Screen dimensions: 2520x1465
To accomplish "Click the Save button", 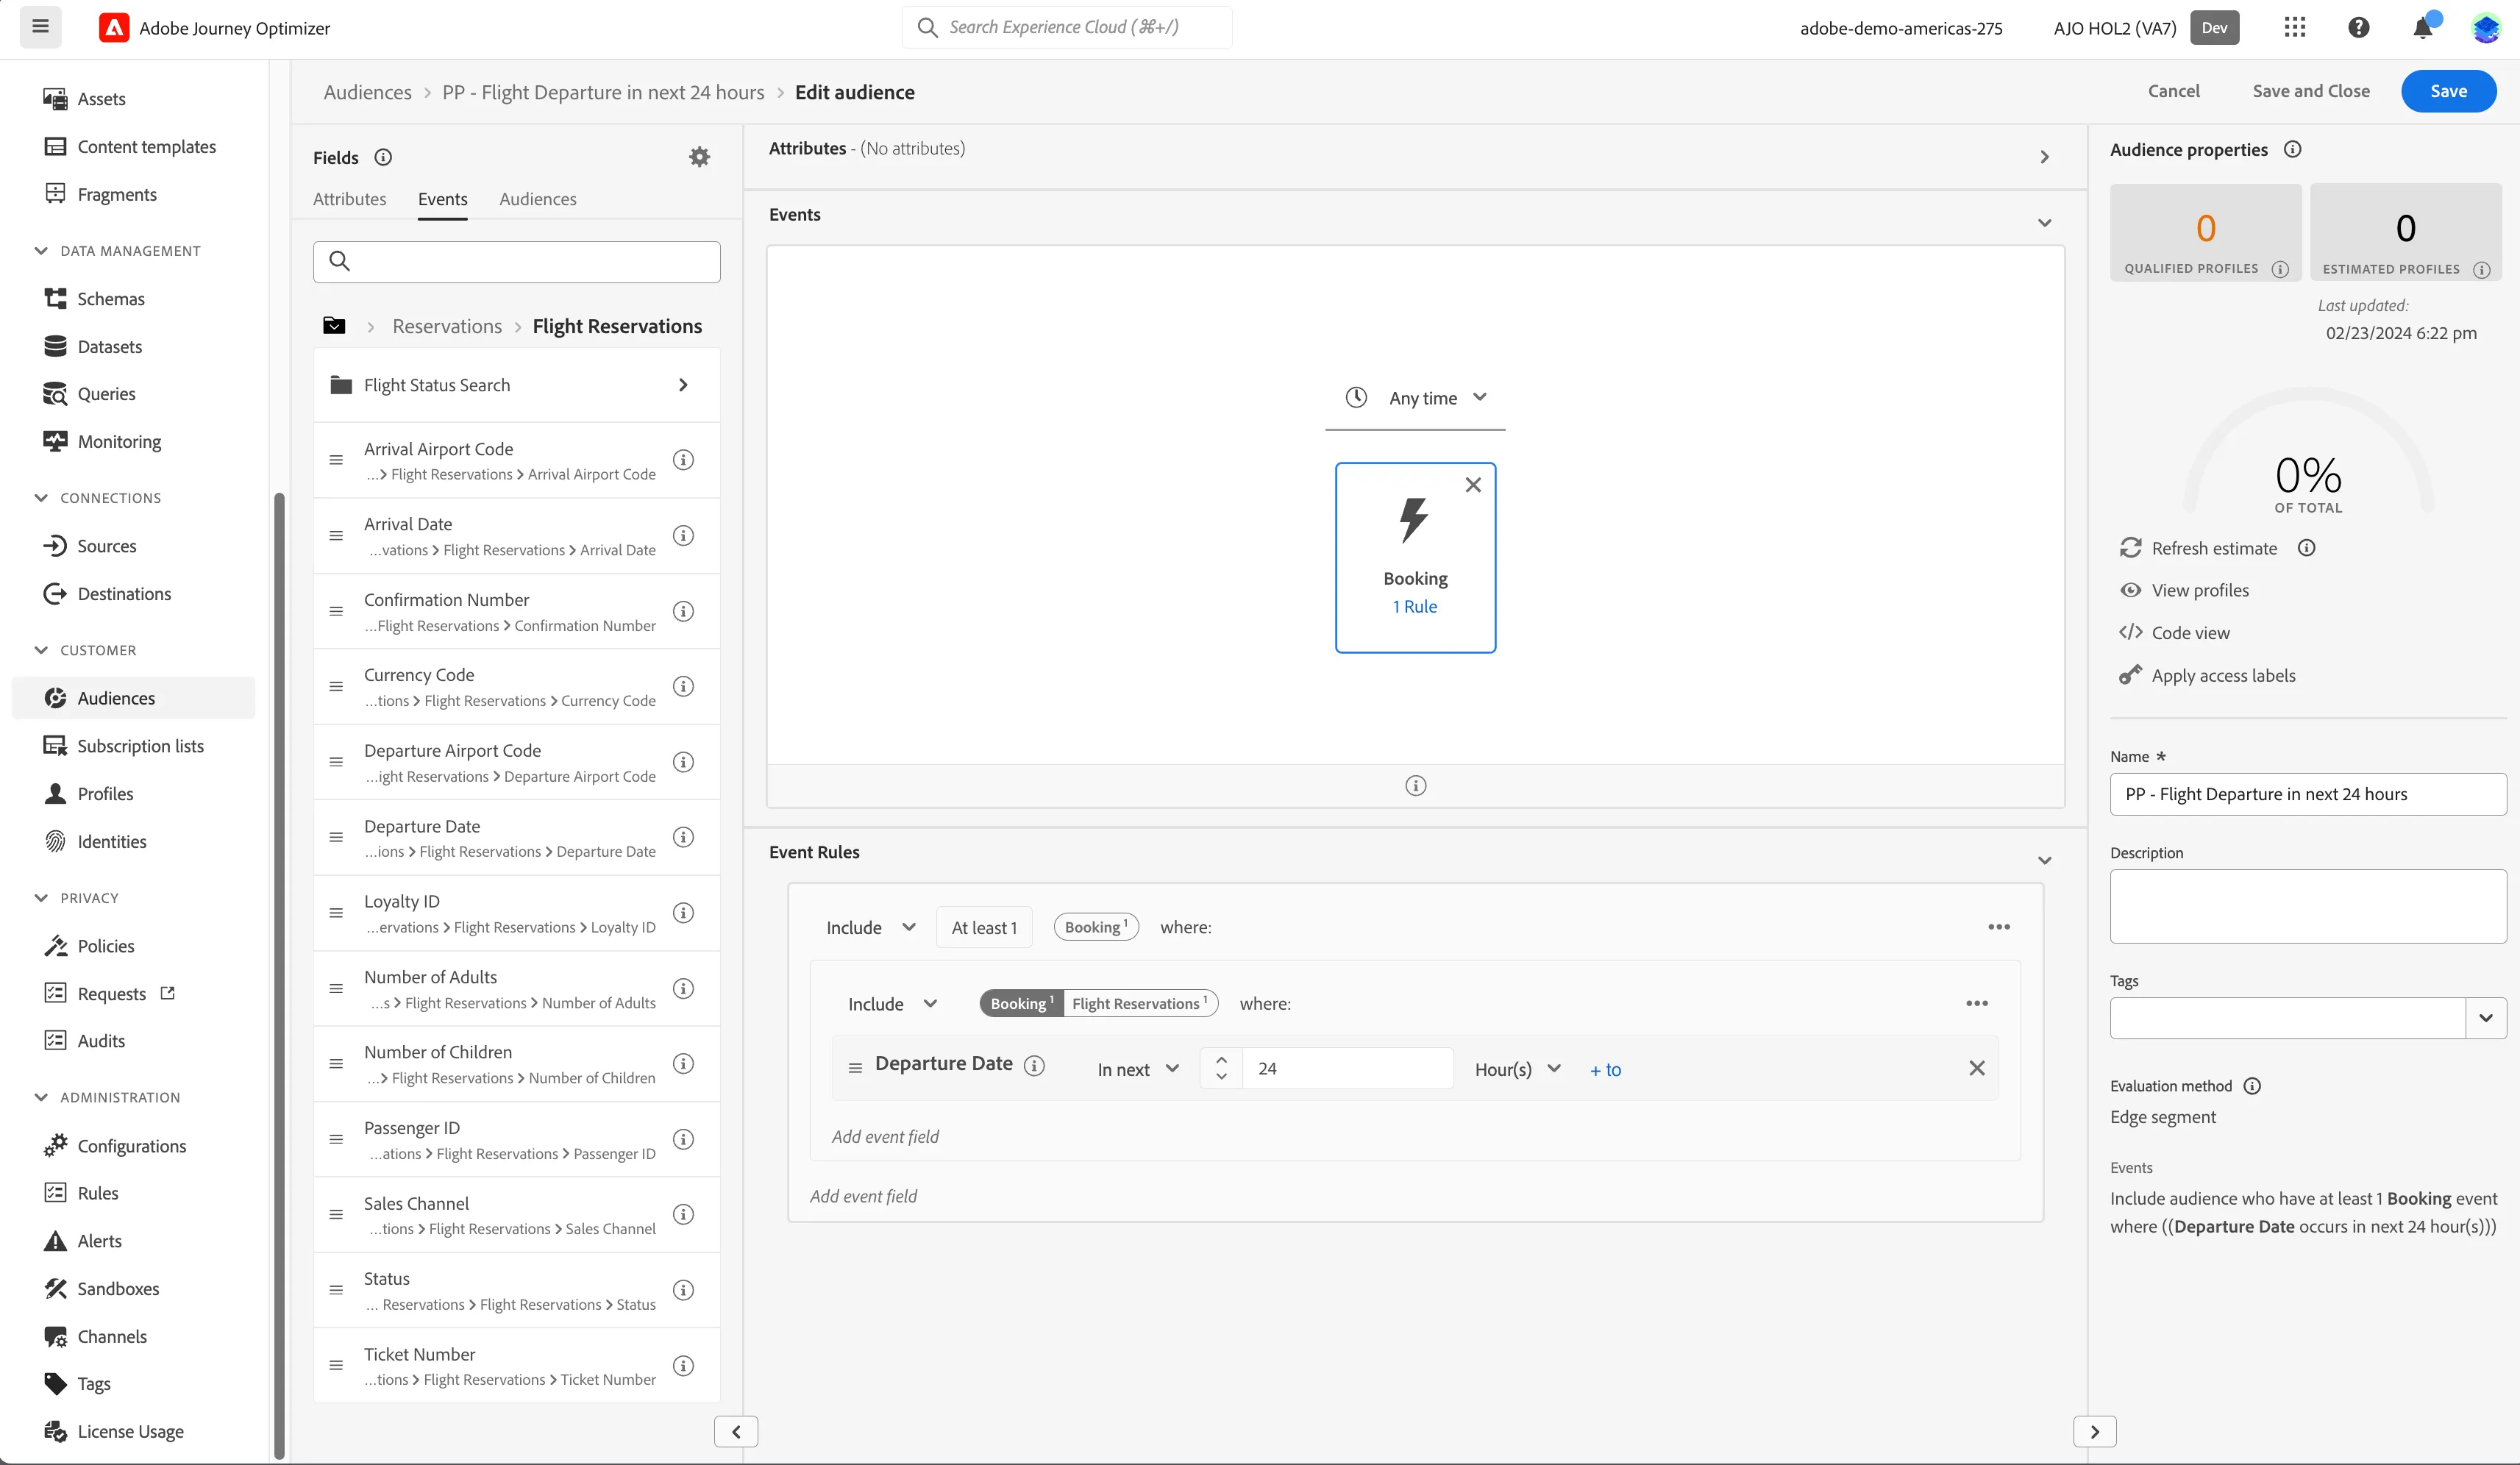I will pyautogui.click(x=2448, y=91).
